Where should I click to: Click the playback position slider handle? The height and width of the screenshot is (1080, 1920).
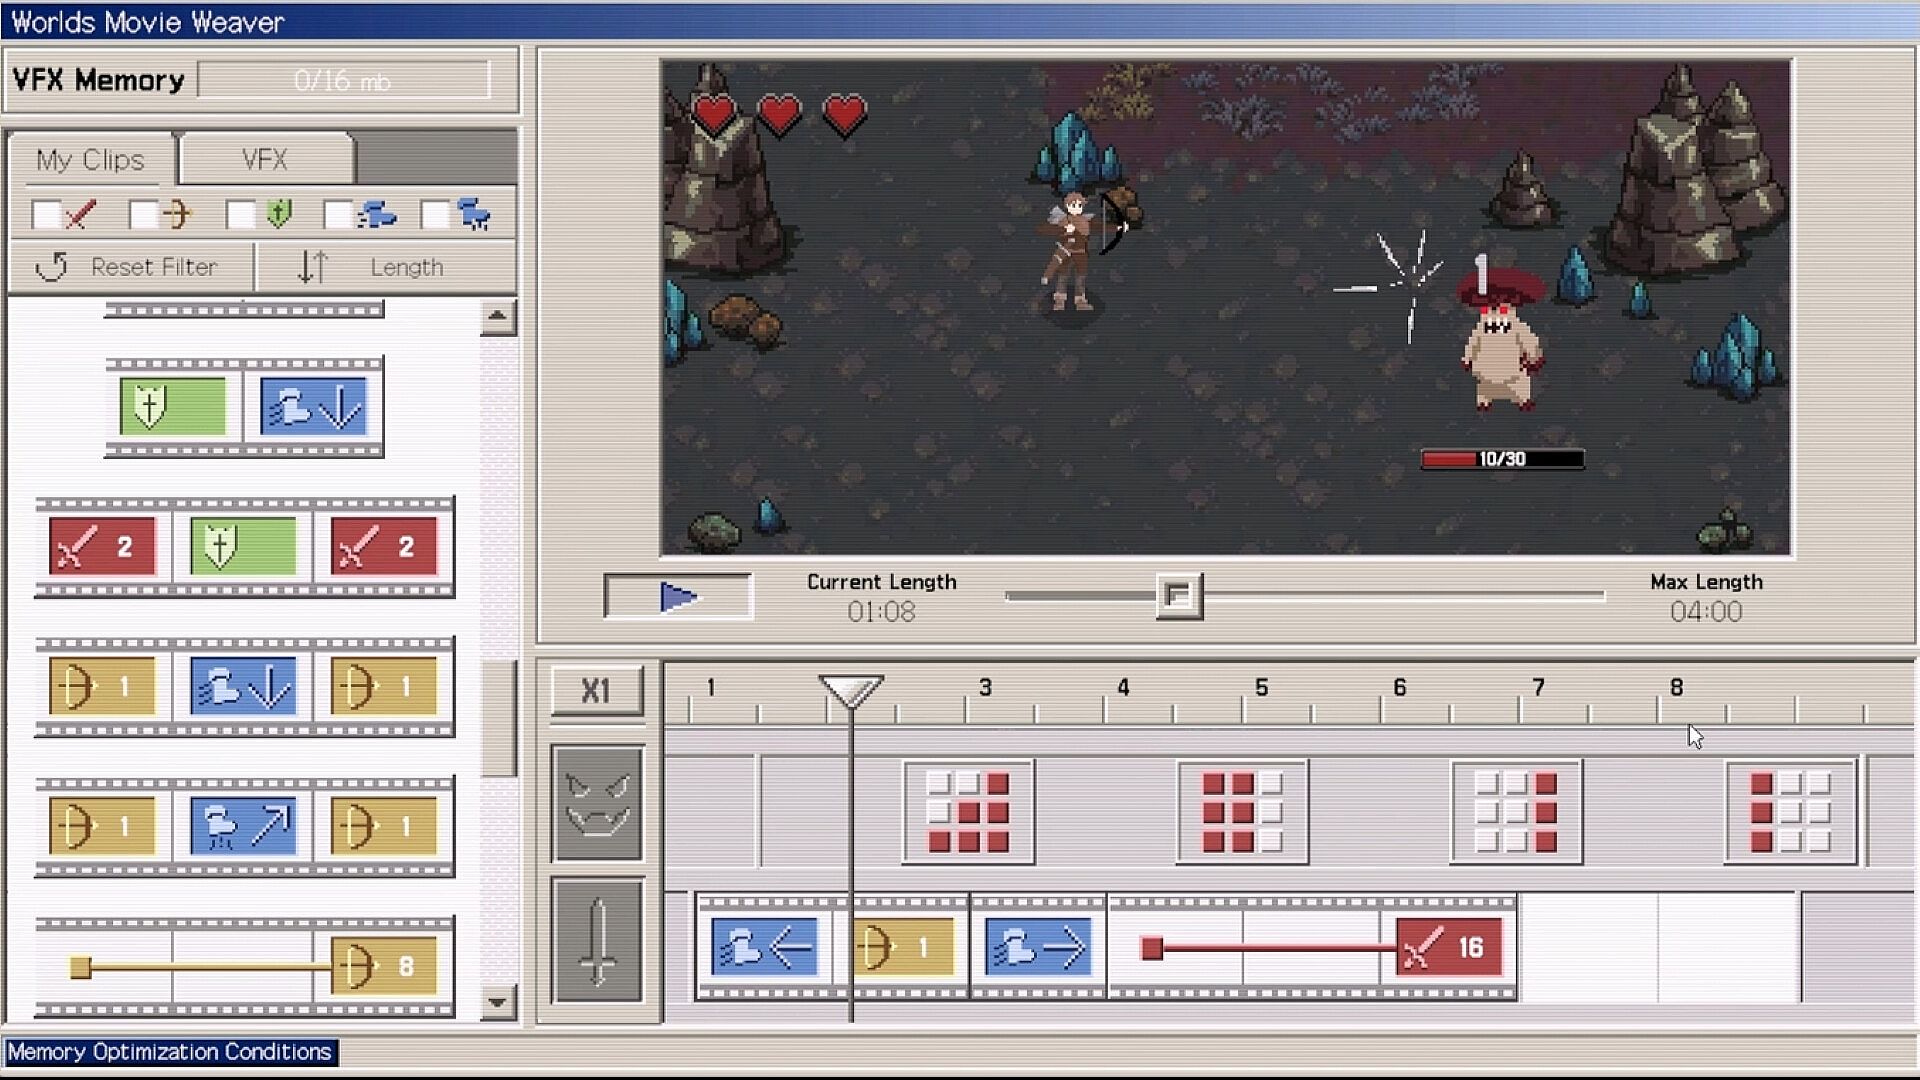tap(1178, 596)
